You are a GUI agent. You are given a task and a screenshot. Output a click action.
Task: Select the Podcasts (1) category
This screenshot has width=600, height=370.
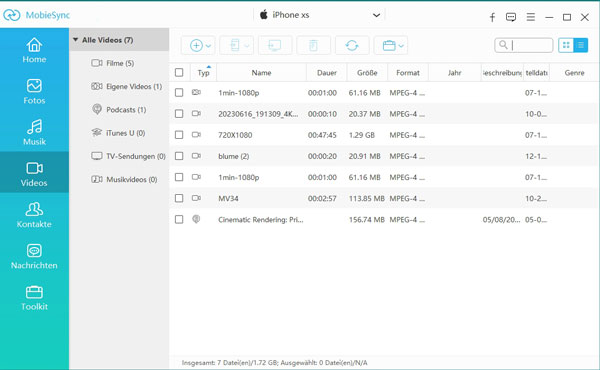tap(119, 110)
